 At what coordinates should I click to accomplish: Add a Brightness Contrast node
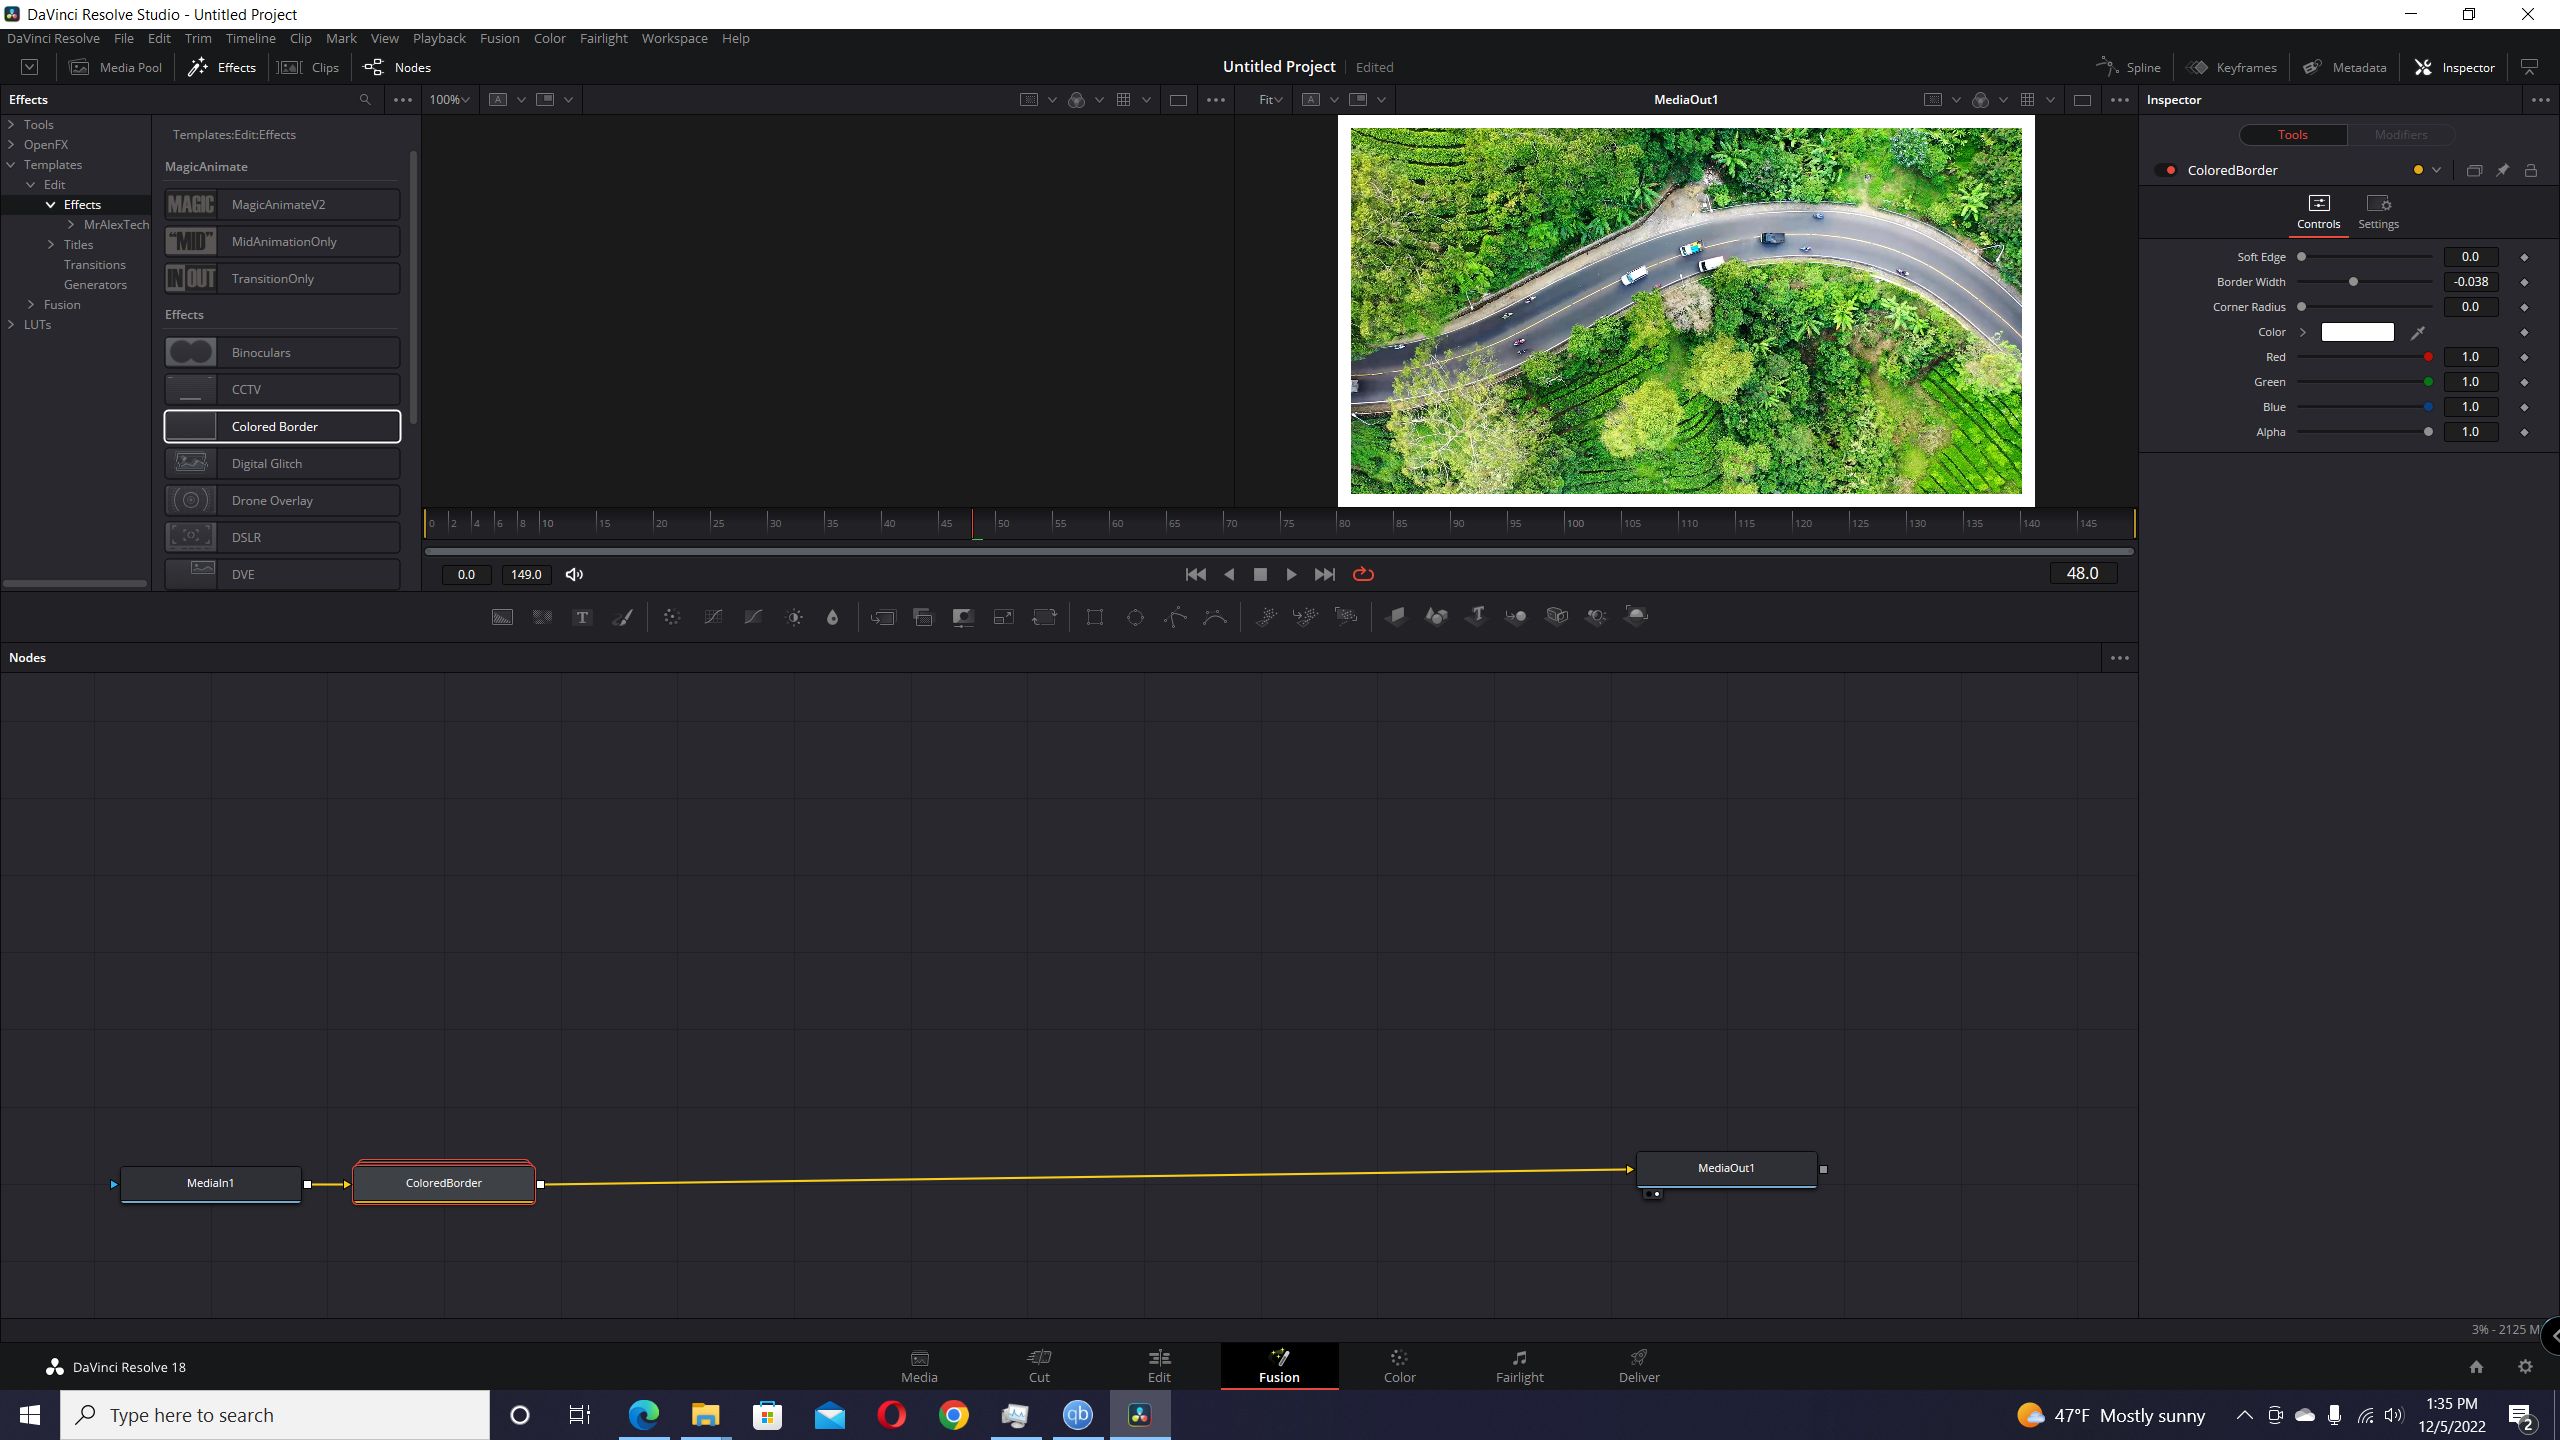[x=794, y=617]
